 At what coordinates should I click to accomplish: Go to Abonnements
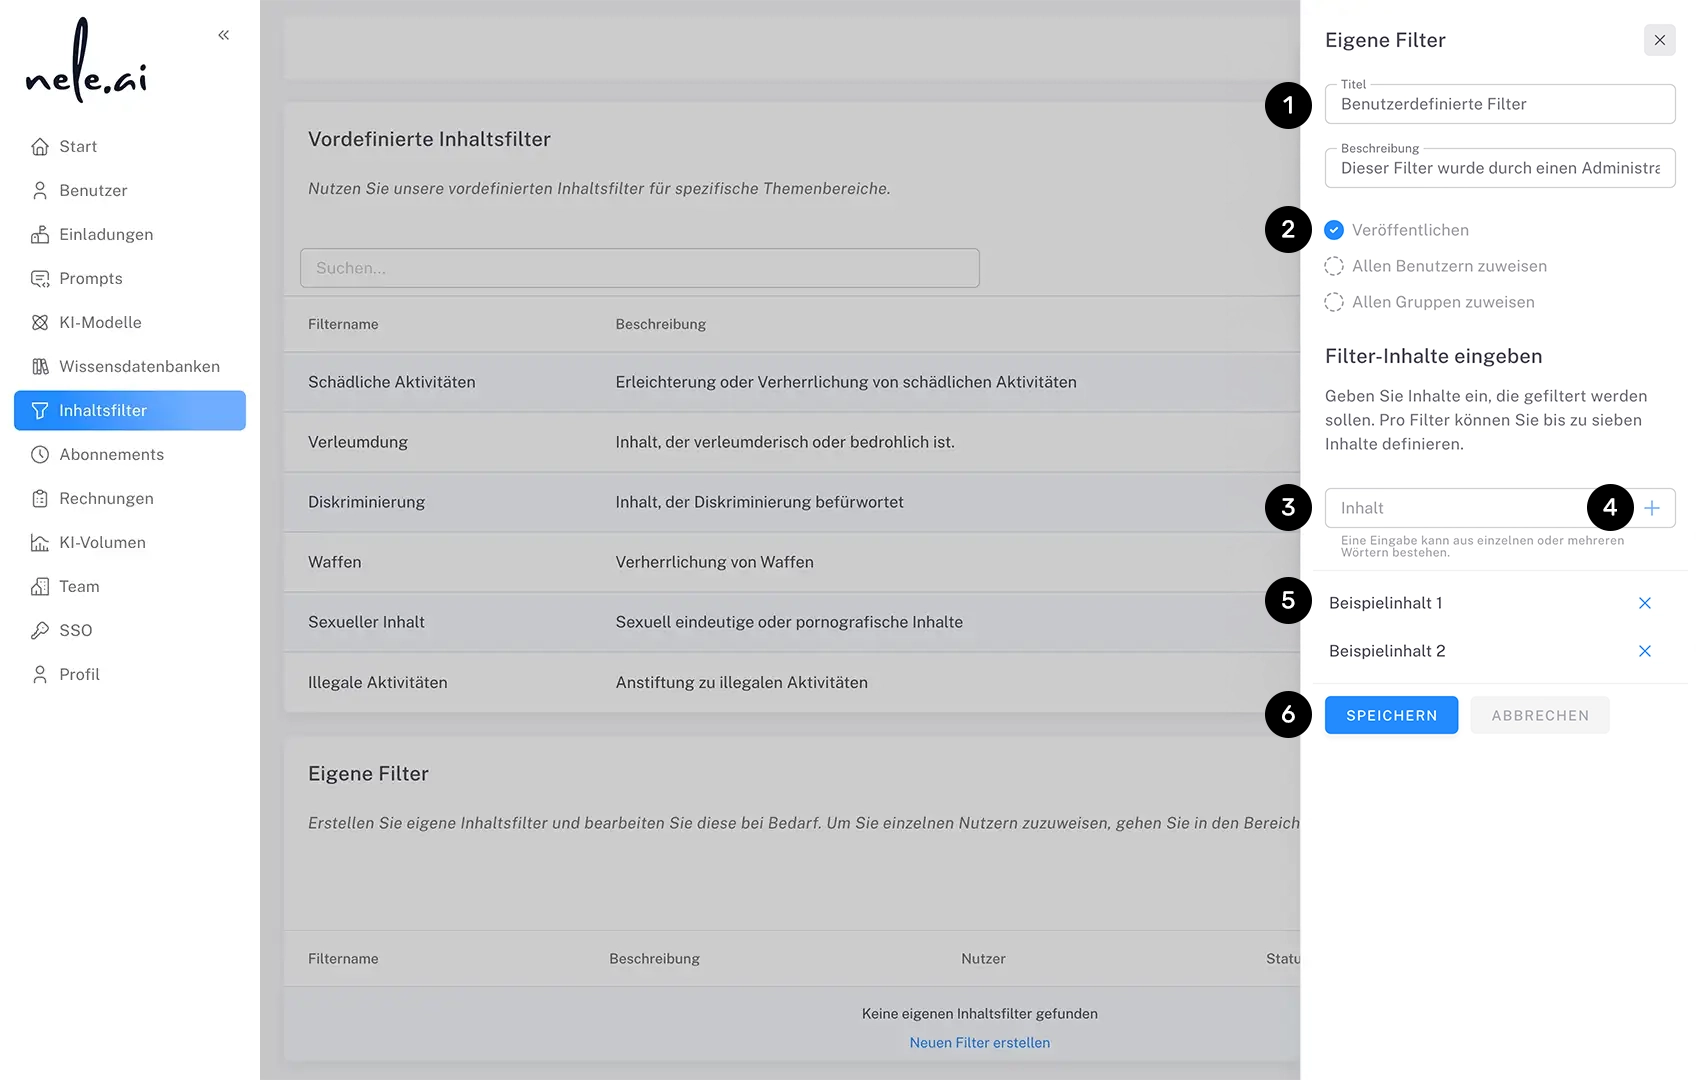(x=130, y=455)
